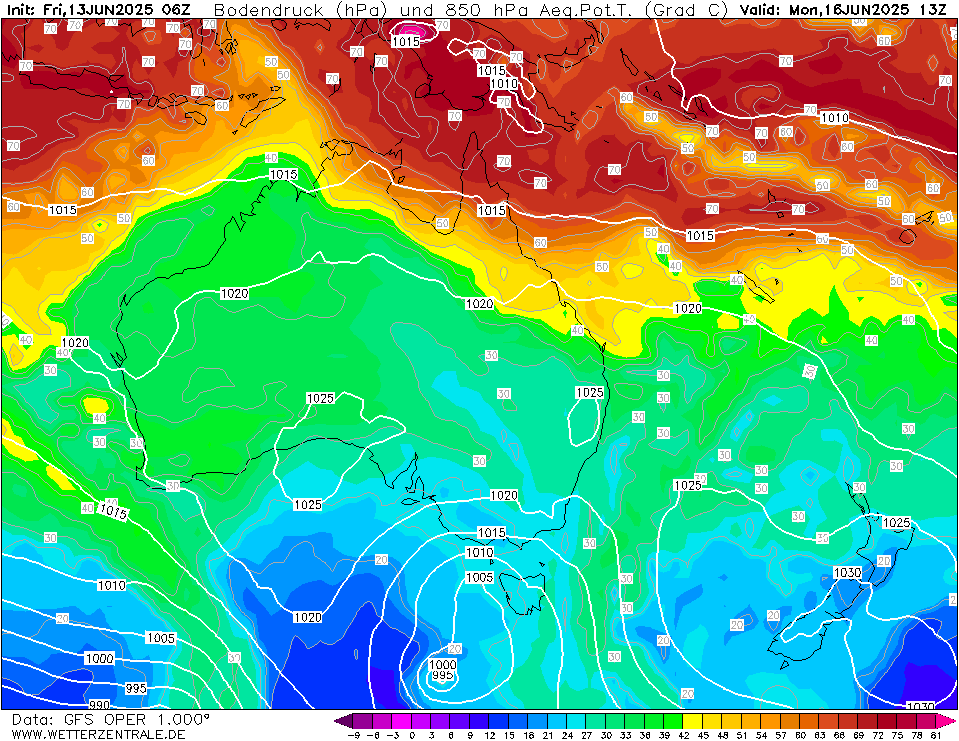959x741 pixels.
Task: Click the dark purple left arrow of the legend
Action: pos(344,720)
